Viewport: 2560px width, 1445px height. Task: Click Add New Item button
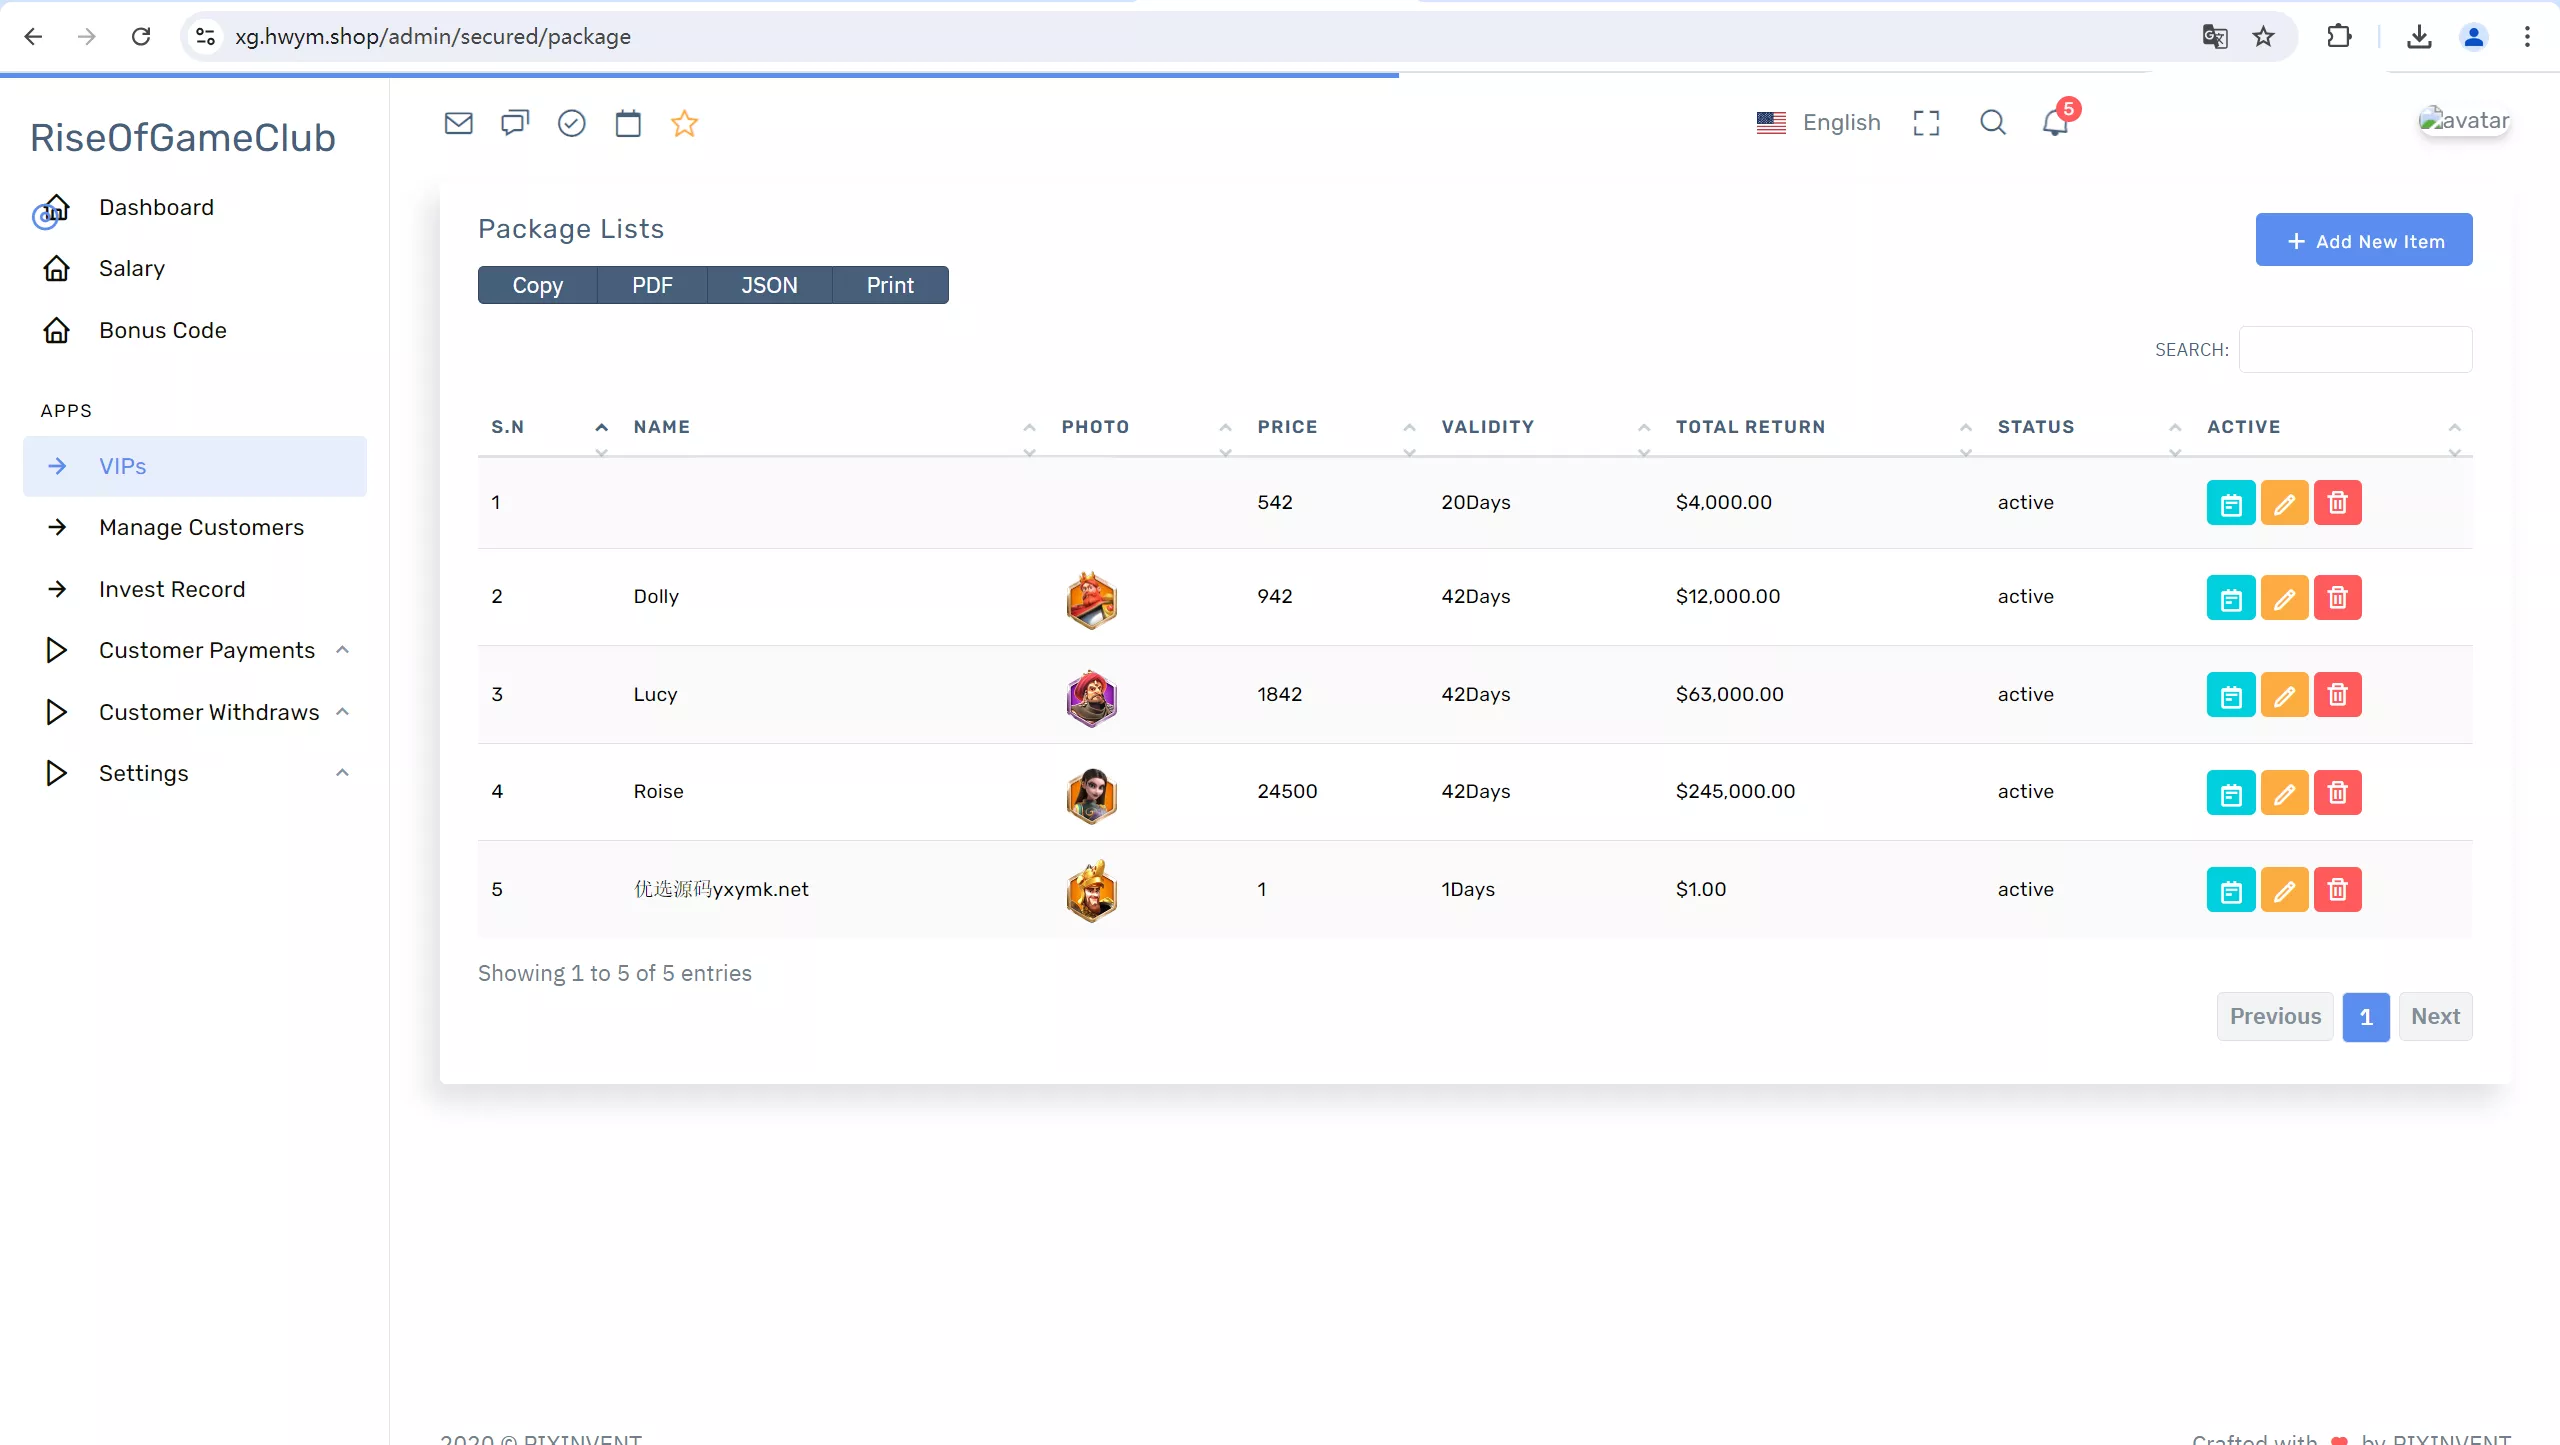click(2363, 240)
